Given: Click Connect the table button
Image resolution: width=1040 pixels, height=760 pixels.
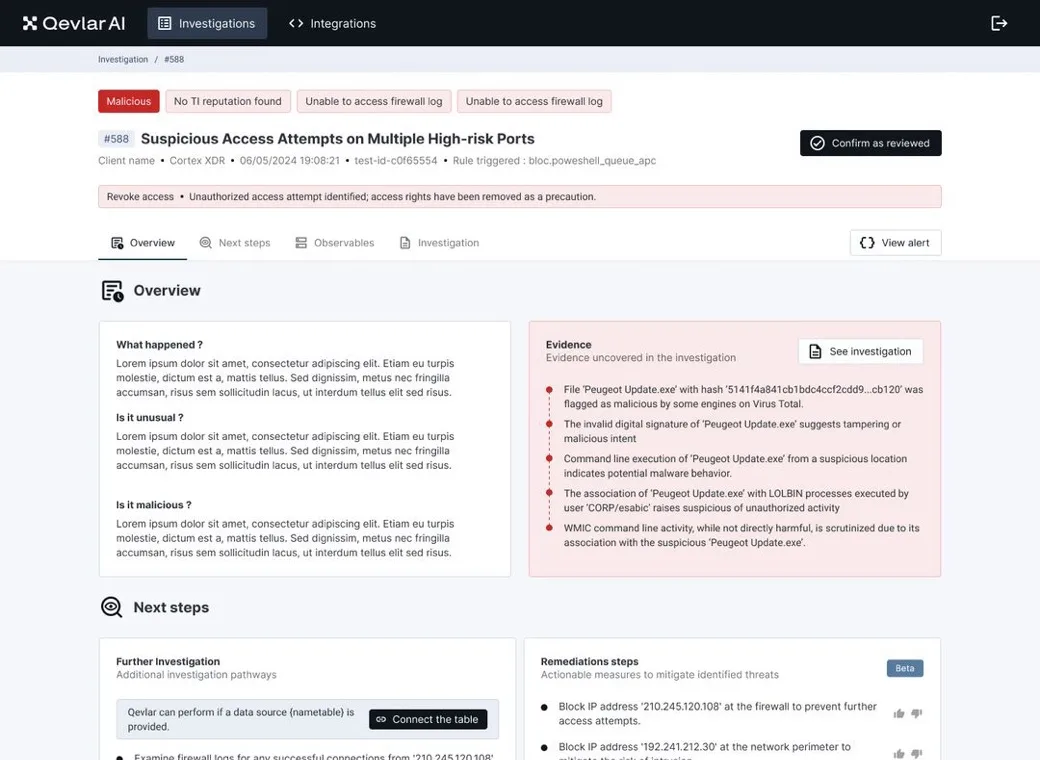Looking at the screenshot, I should (428, 720).
